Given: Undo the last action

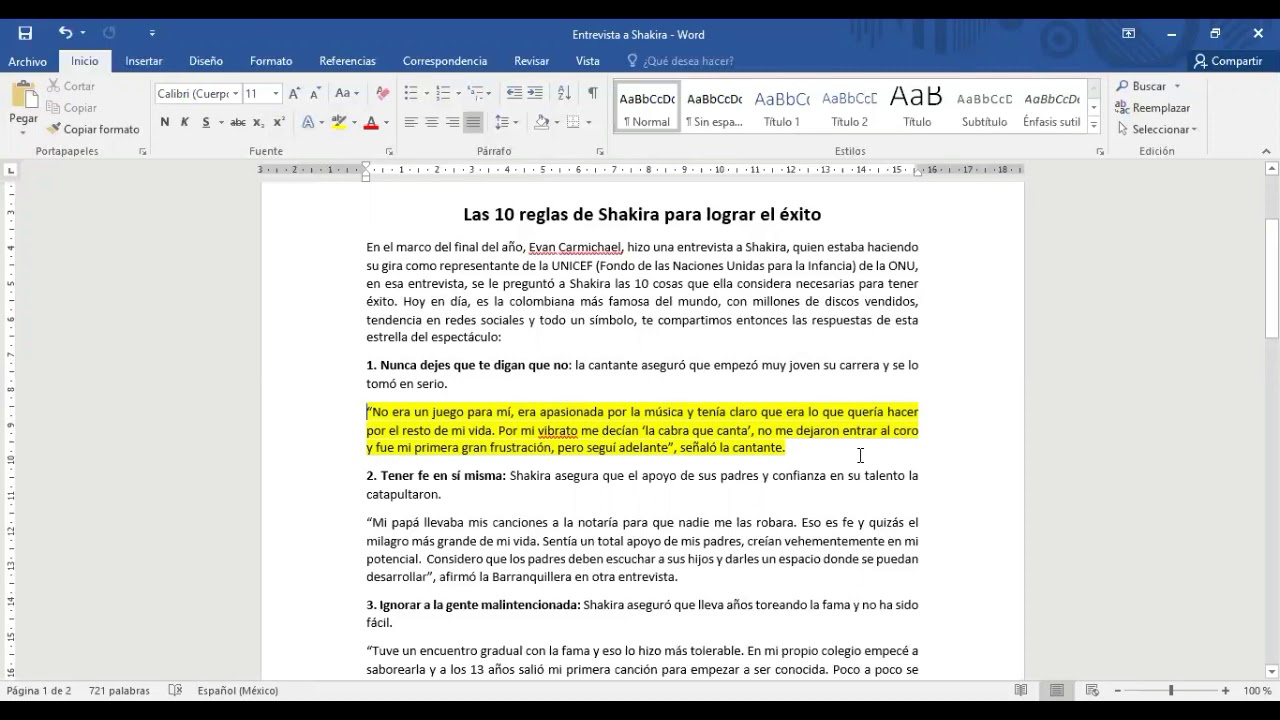Looking at the screenshot, I should [65, 33].
